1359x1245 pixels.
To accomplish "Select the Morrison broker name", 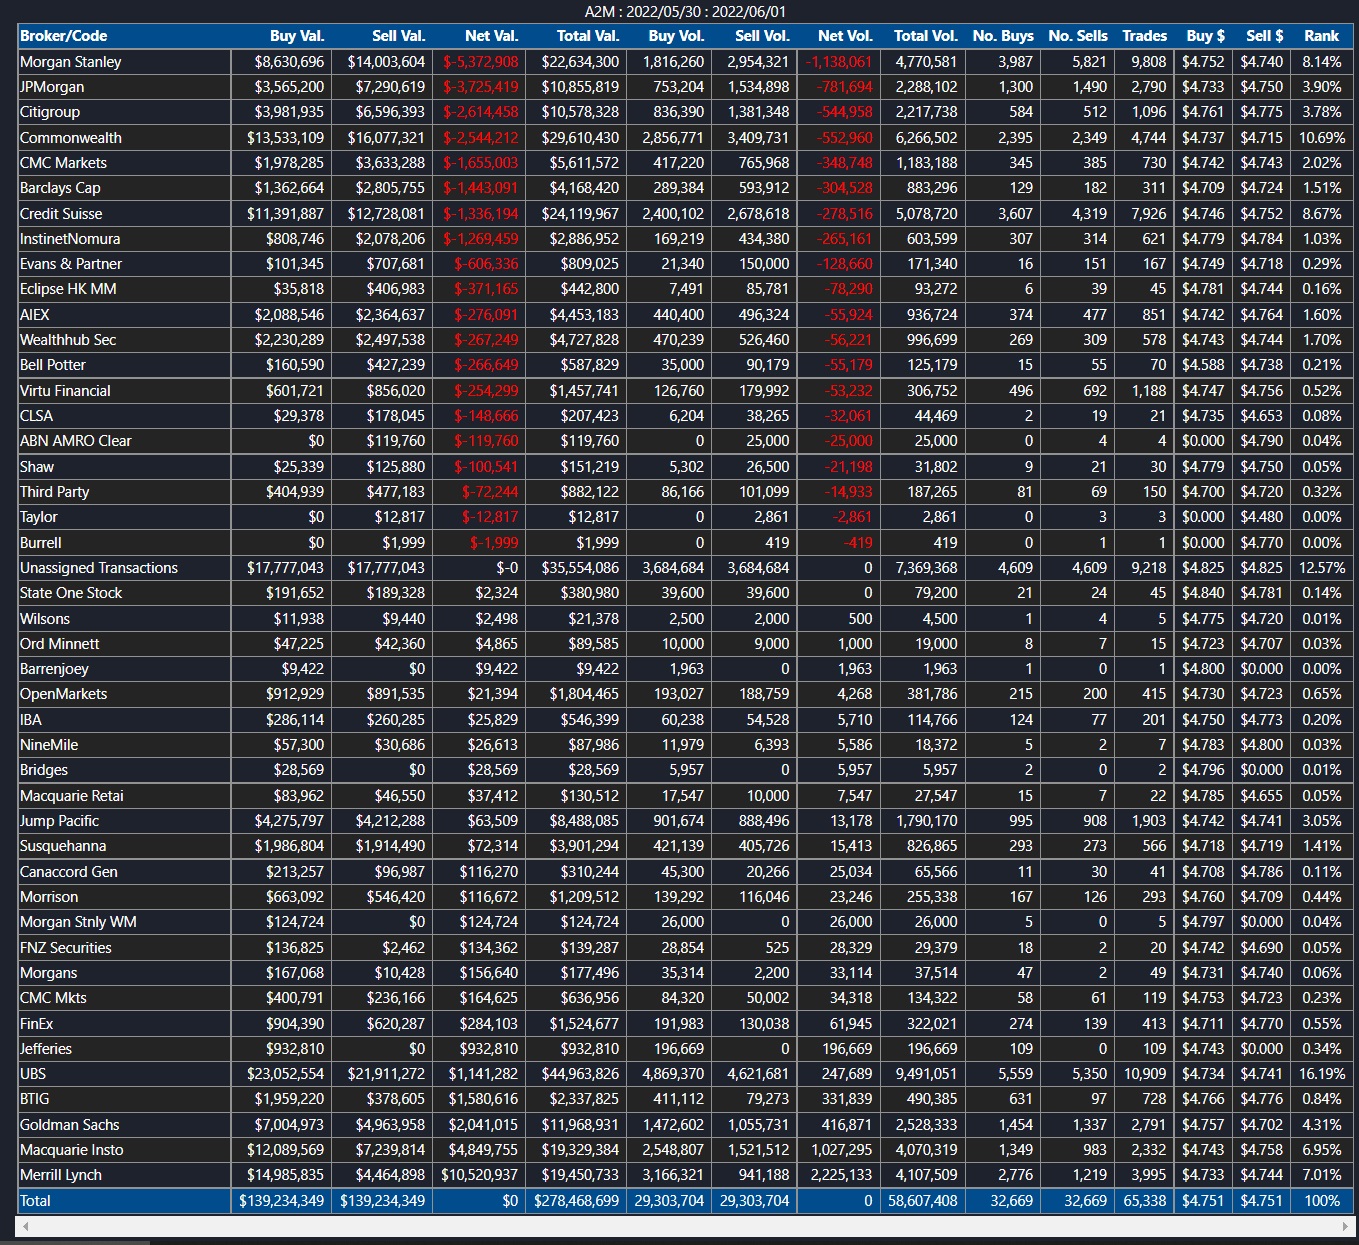I will click(x=49, y=897).
